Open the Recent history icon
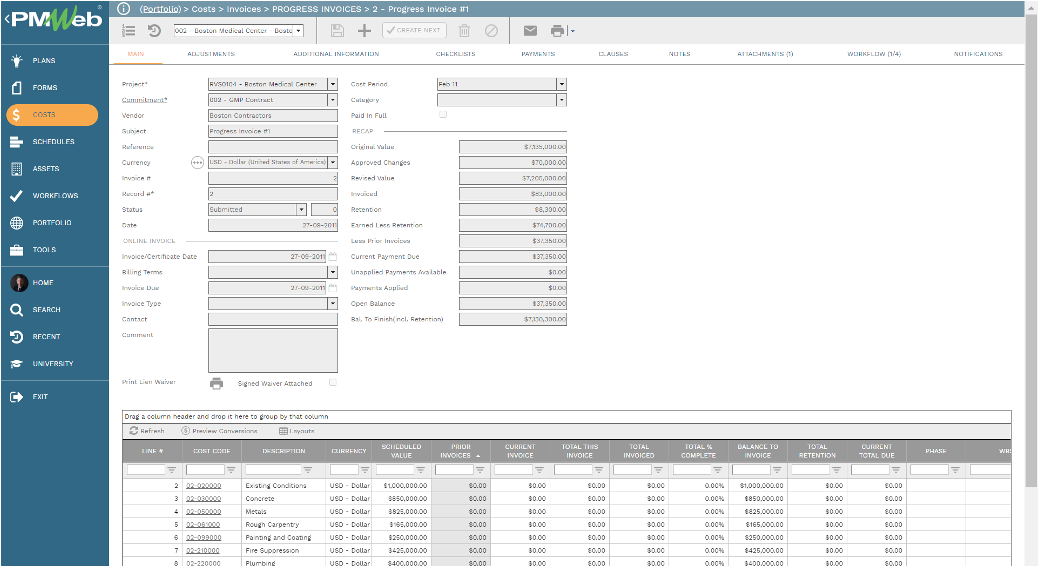This screenshot has width=1038, height=567. (x=17, y=337)
